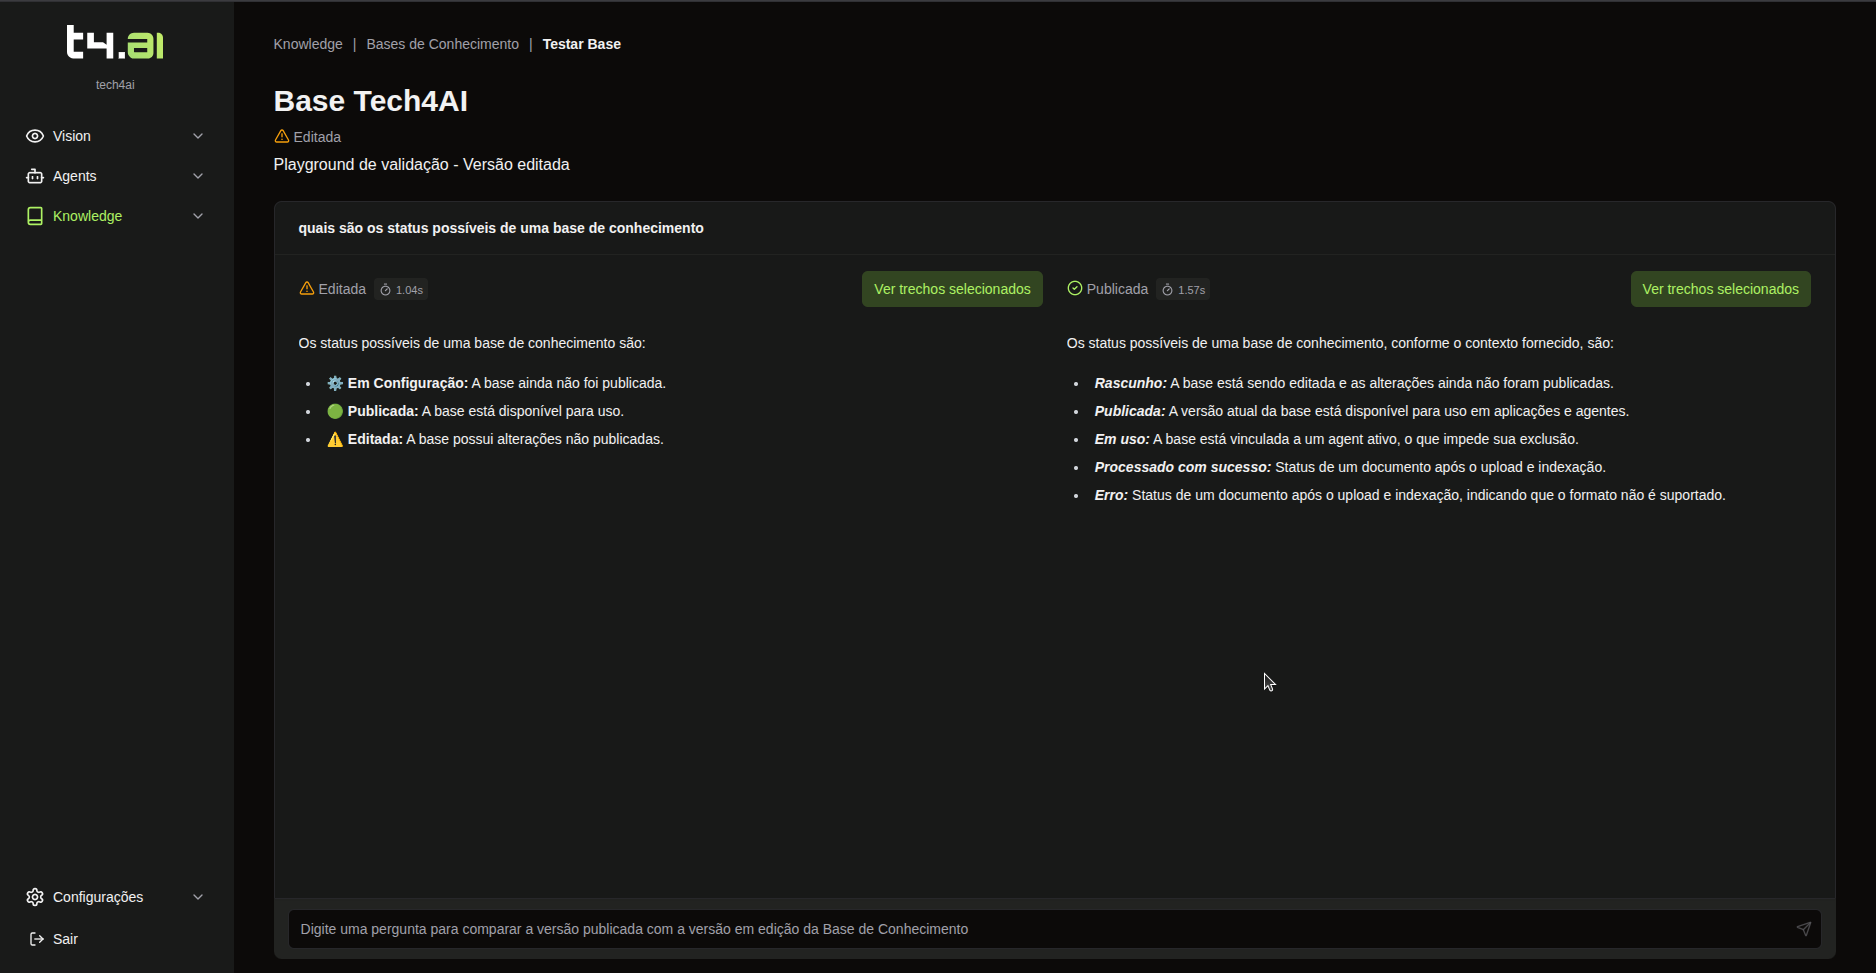
Task: Click Bases de Conhecimento in breadcrumb
Action: point(442,44)
